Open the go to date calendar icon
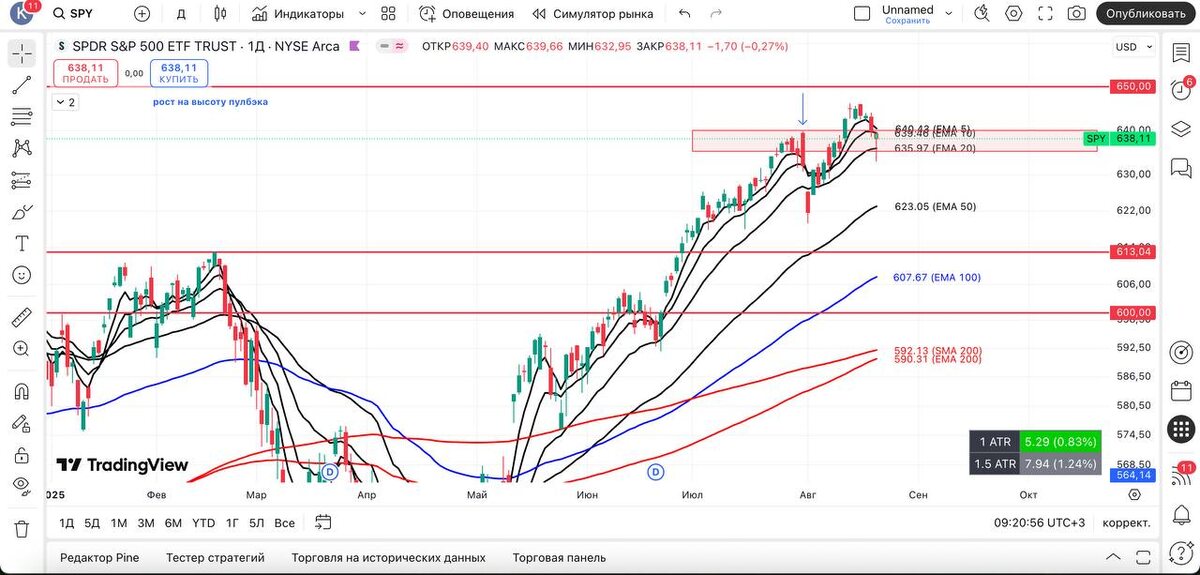This screenshot has width=1200, height=575. pyautogui.click(x=322, y=522)
